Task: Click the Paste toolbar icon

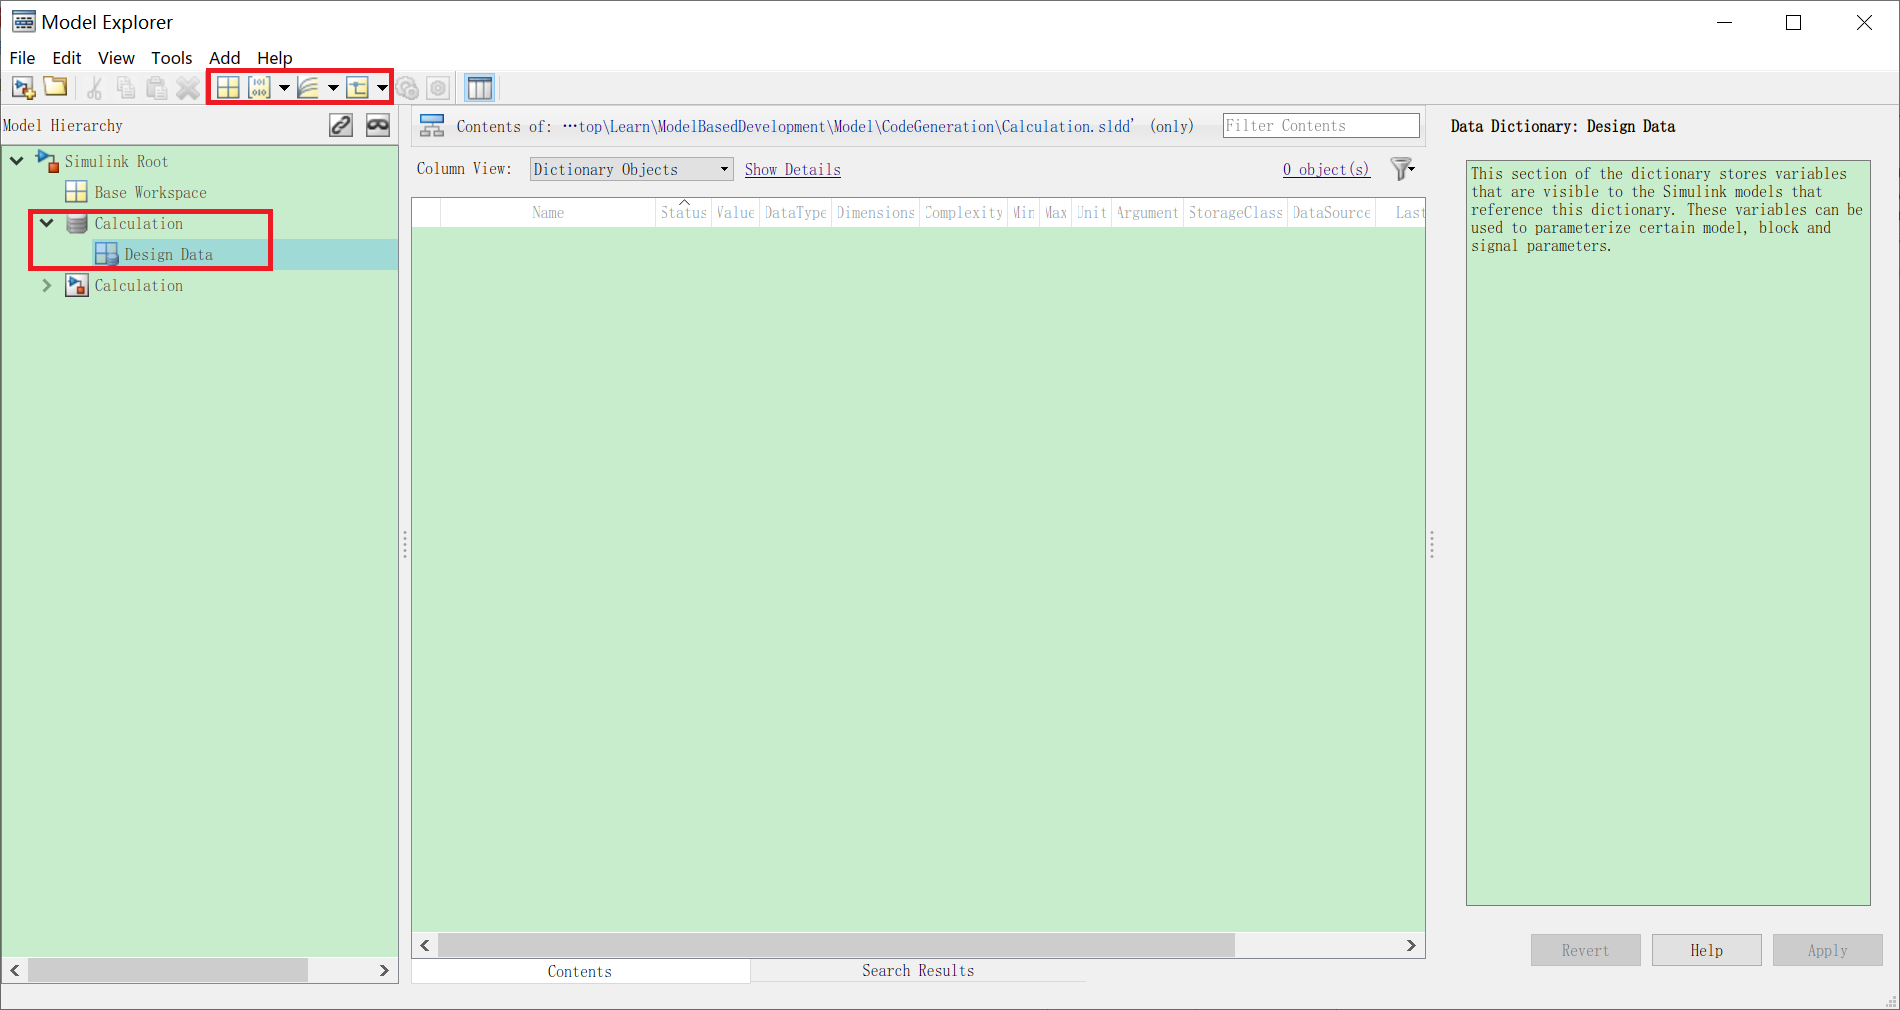Action: point(157,88)
